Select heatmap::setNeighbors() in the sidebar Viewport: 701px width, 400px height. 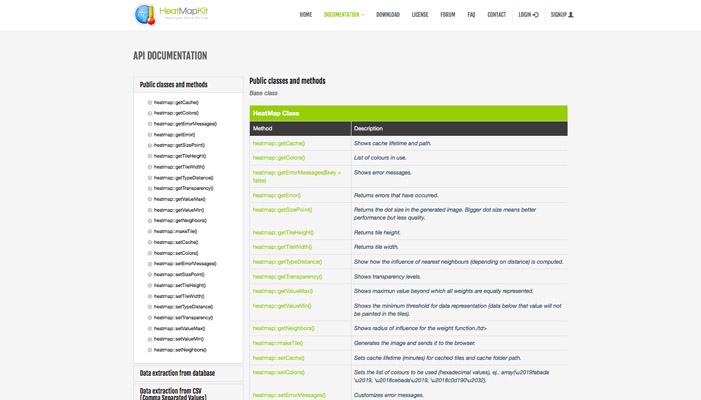(x=180, y=350)
